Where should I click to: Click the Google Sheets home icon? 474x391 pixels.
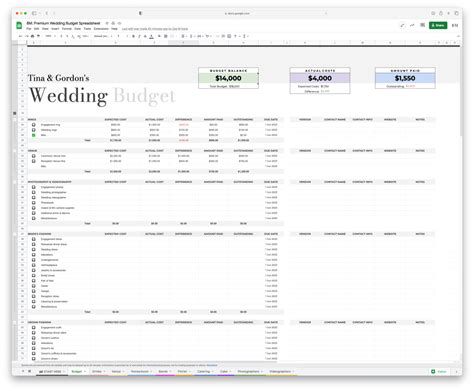tap(19, 25)
